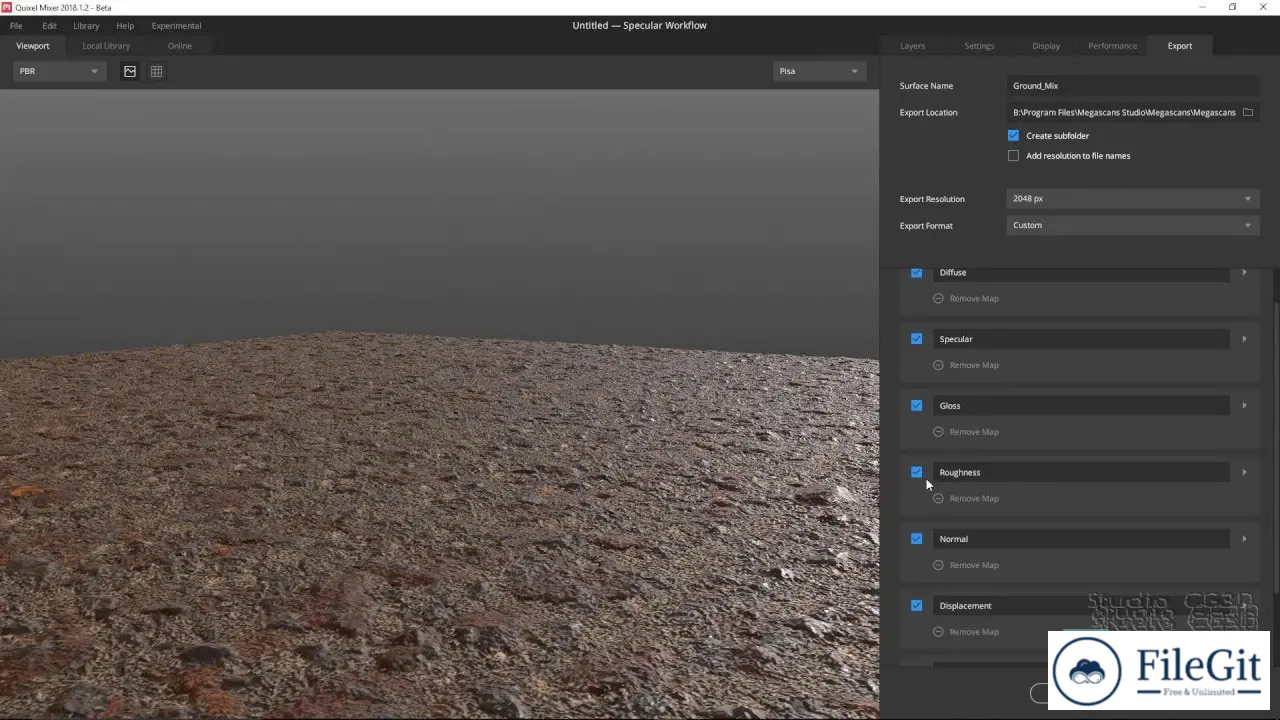Open the File menu

(16, 25)
